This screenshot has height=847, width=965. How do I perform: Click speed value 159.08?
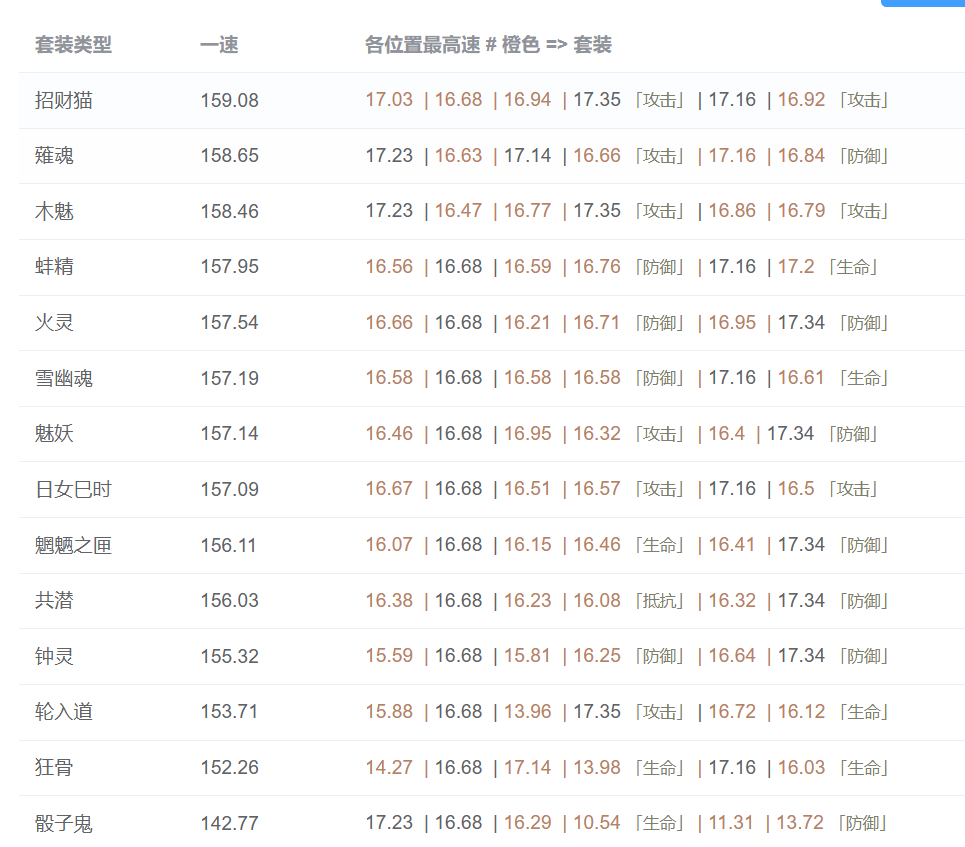230,100
